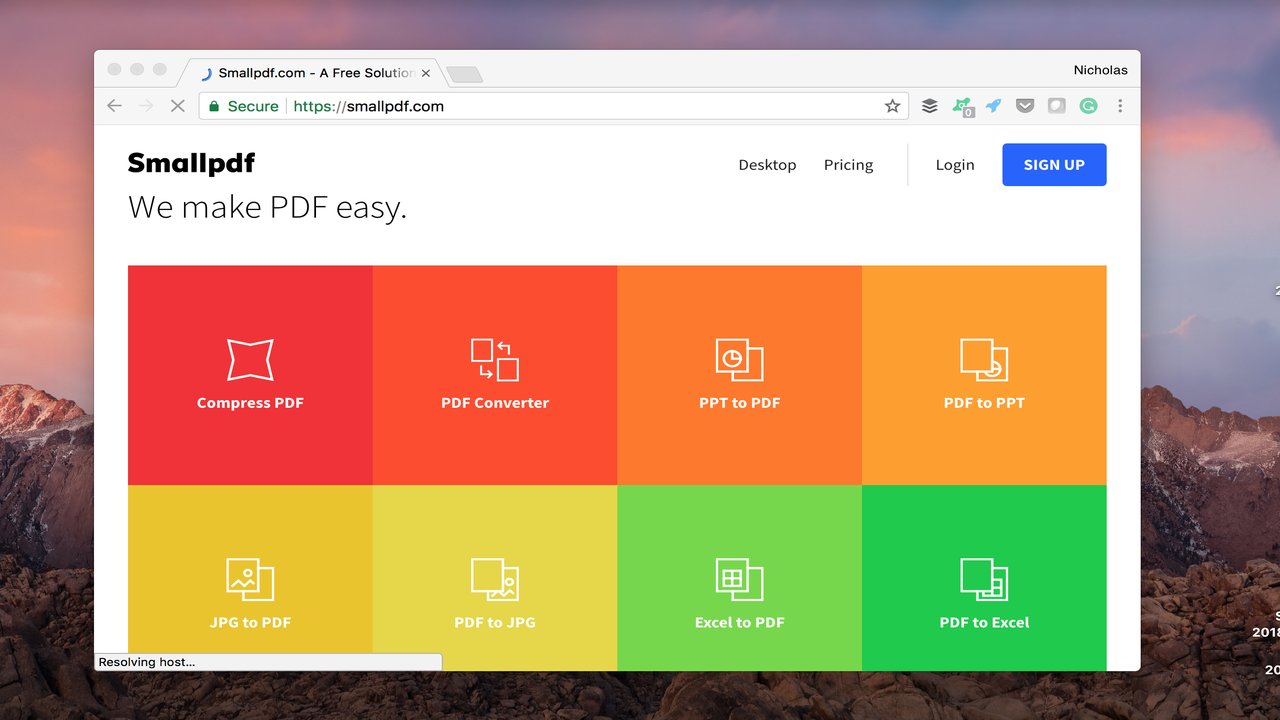Open the Compress PDF tool tile
Viewport: 1280px width, 720px height.
[x=250, y=375]
